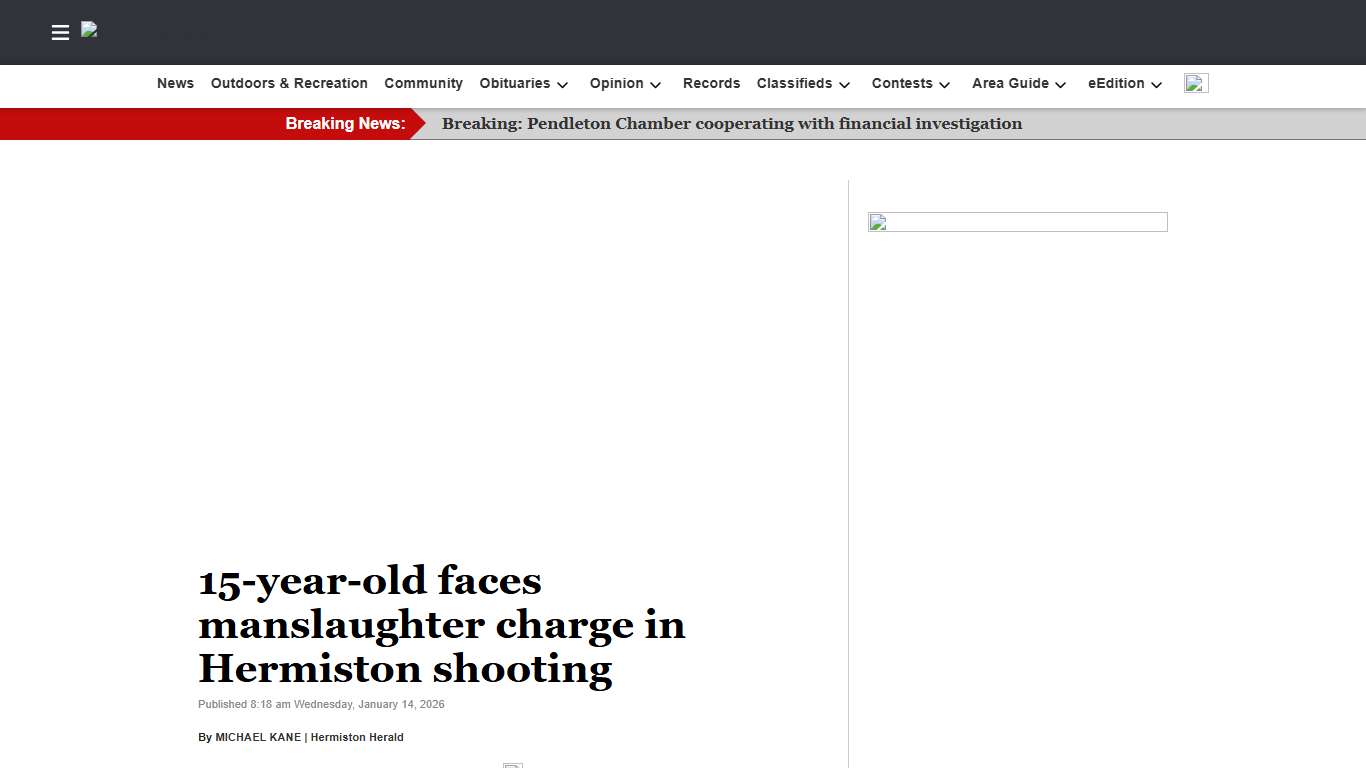Screen dimensions: 1366x768
Task: Click the manslaughter charge article headline
Action: point(442,624)
